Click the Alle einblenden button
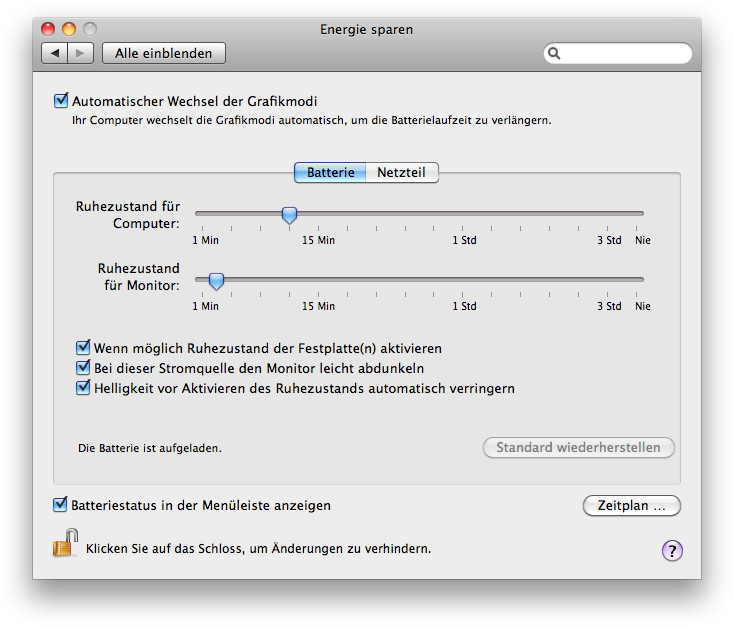Image resolution: width=734 pixels, height=627 pixels. [164, 53]
